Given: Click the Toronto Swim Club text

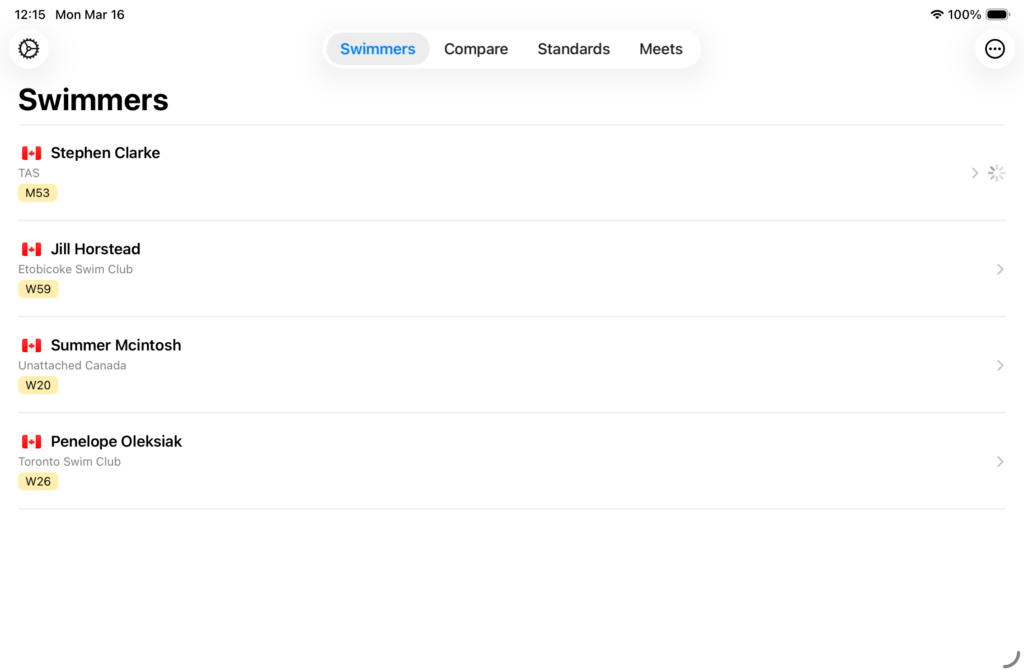Looking at the screenshot, I should pyautogui.click(x=69, y=461).
